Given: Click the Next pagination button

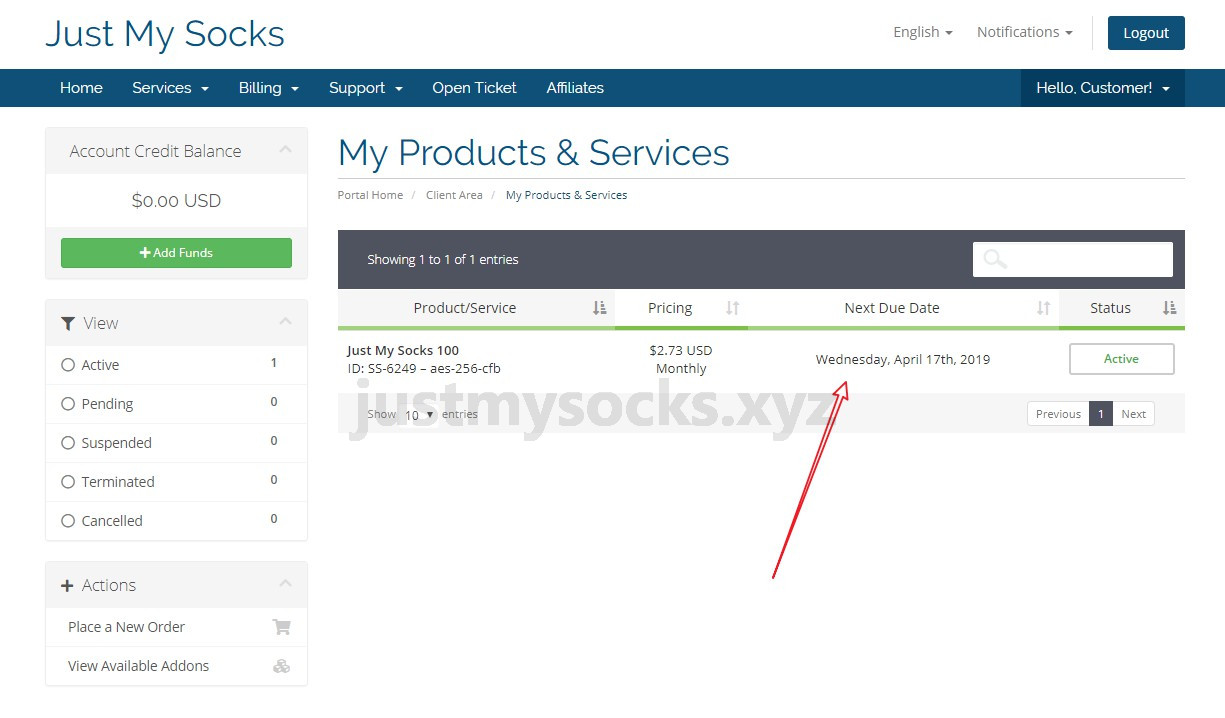Looking at the screenshot, I should tap(1133, 414).
